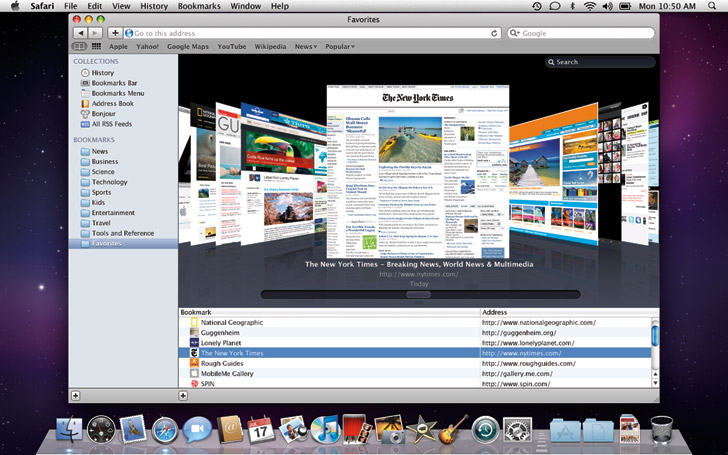
Task: Select the MobileMe Gallery bookmark row
Action: point(415,373)
